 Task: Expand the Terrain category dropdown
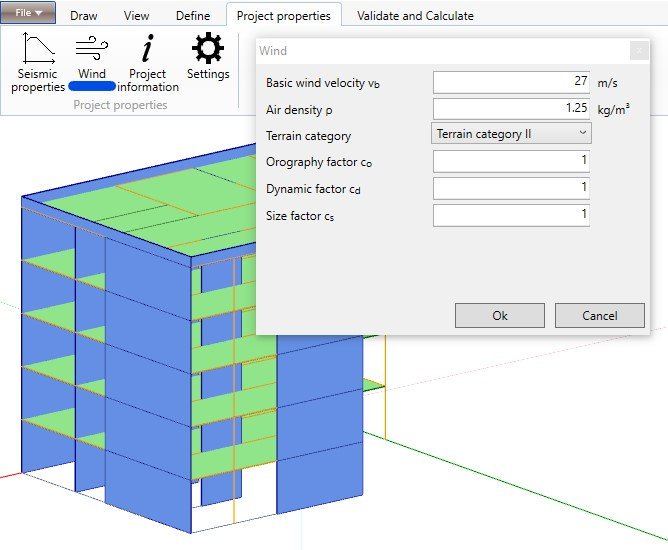[511, 134]
